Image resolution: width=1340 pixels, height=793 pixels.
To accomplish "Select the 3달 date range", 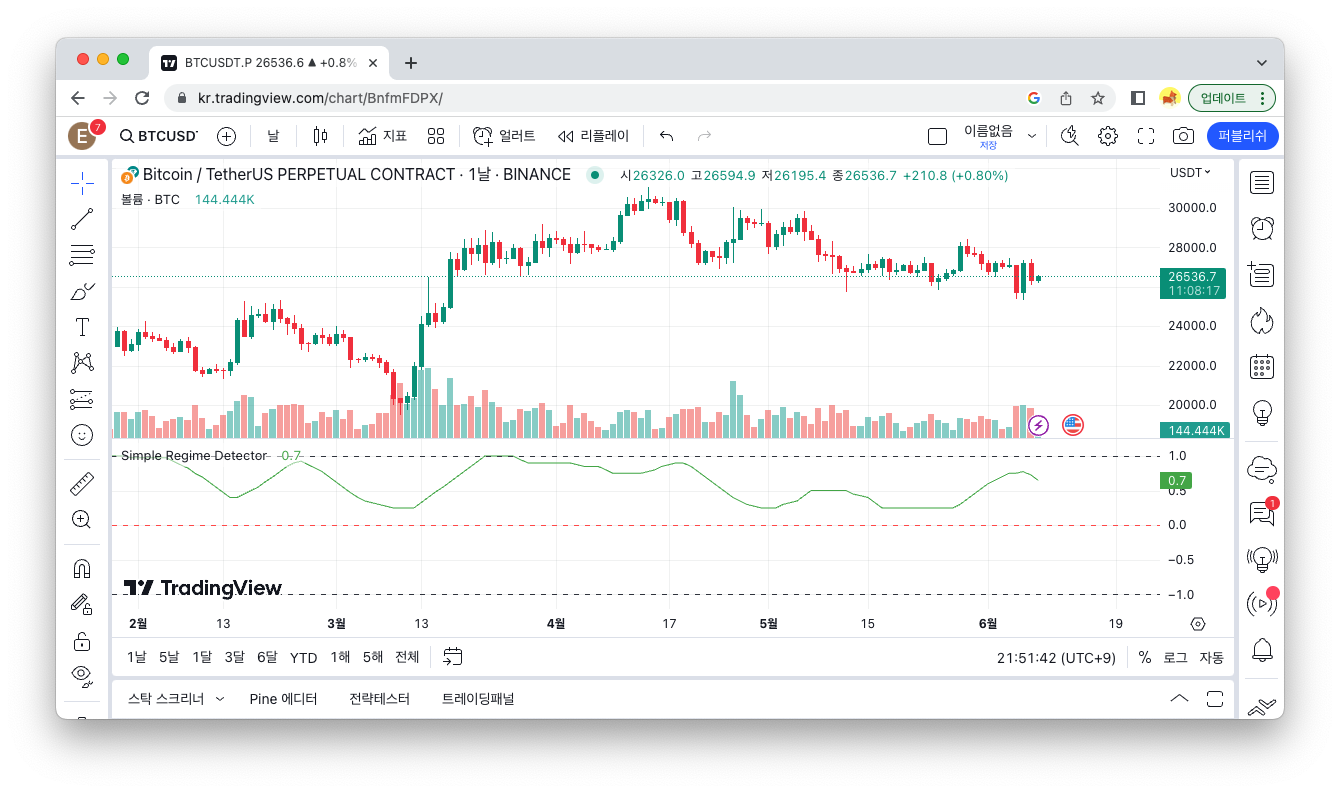I will coord(235,657).
